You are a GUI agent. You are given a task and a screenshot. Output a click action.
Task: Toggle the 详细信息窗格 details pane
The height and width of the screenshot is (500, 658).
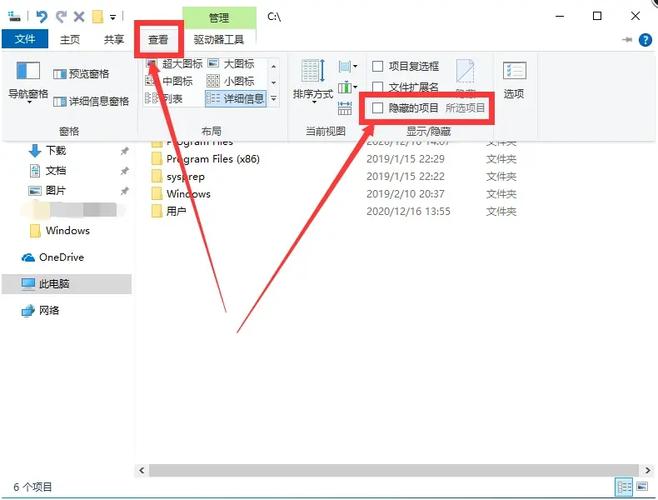(x=91, y=101)
